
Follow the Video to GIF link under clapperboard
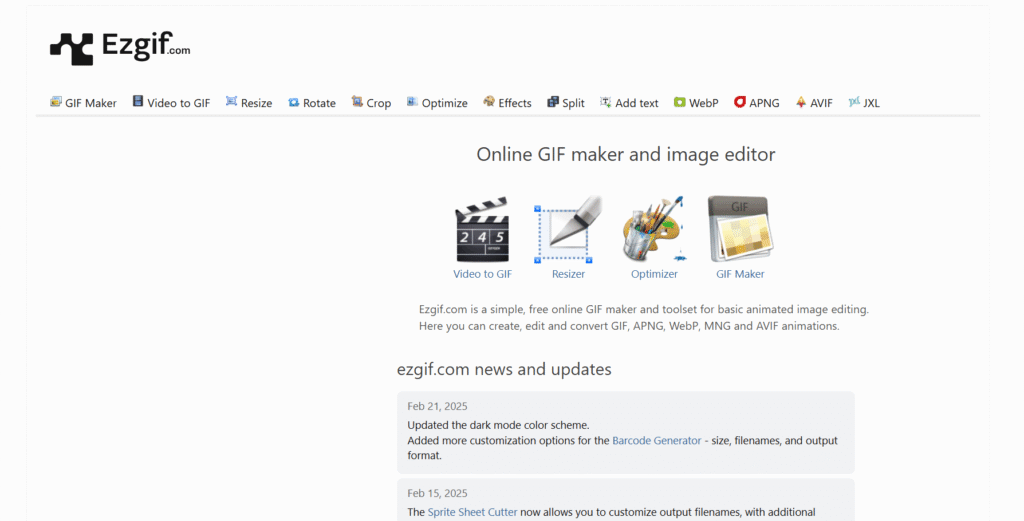tap(483, 274)
